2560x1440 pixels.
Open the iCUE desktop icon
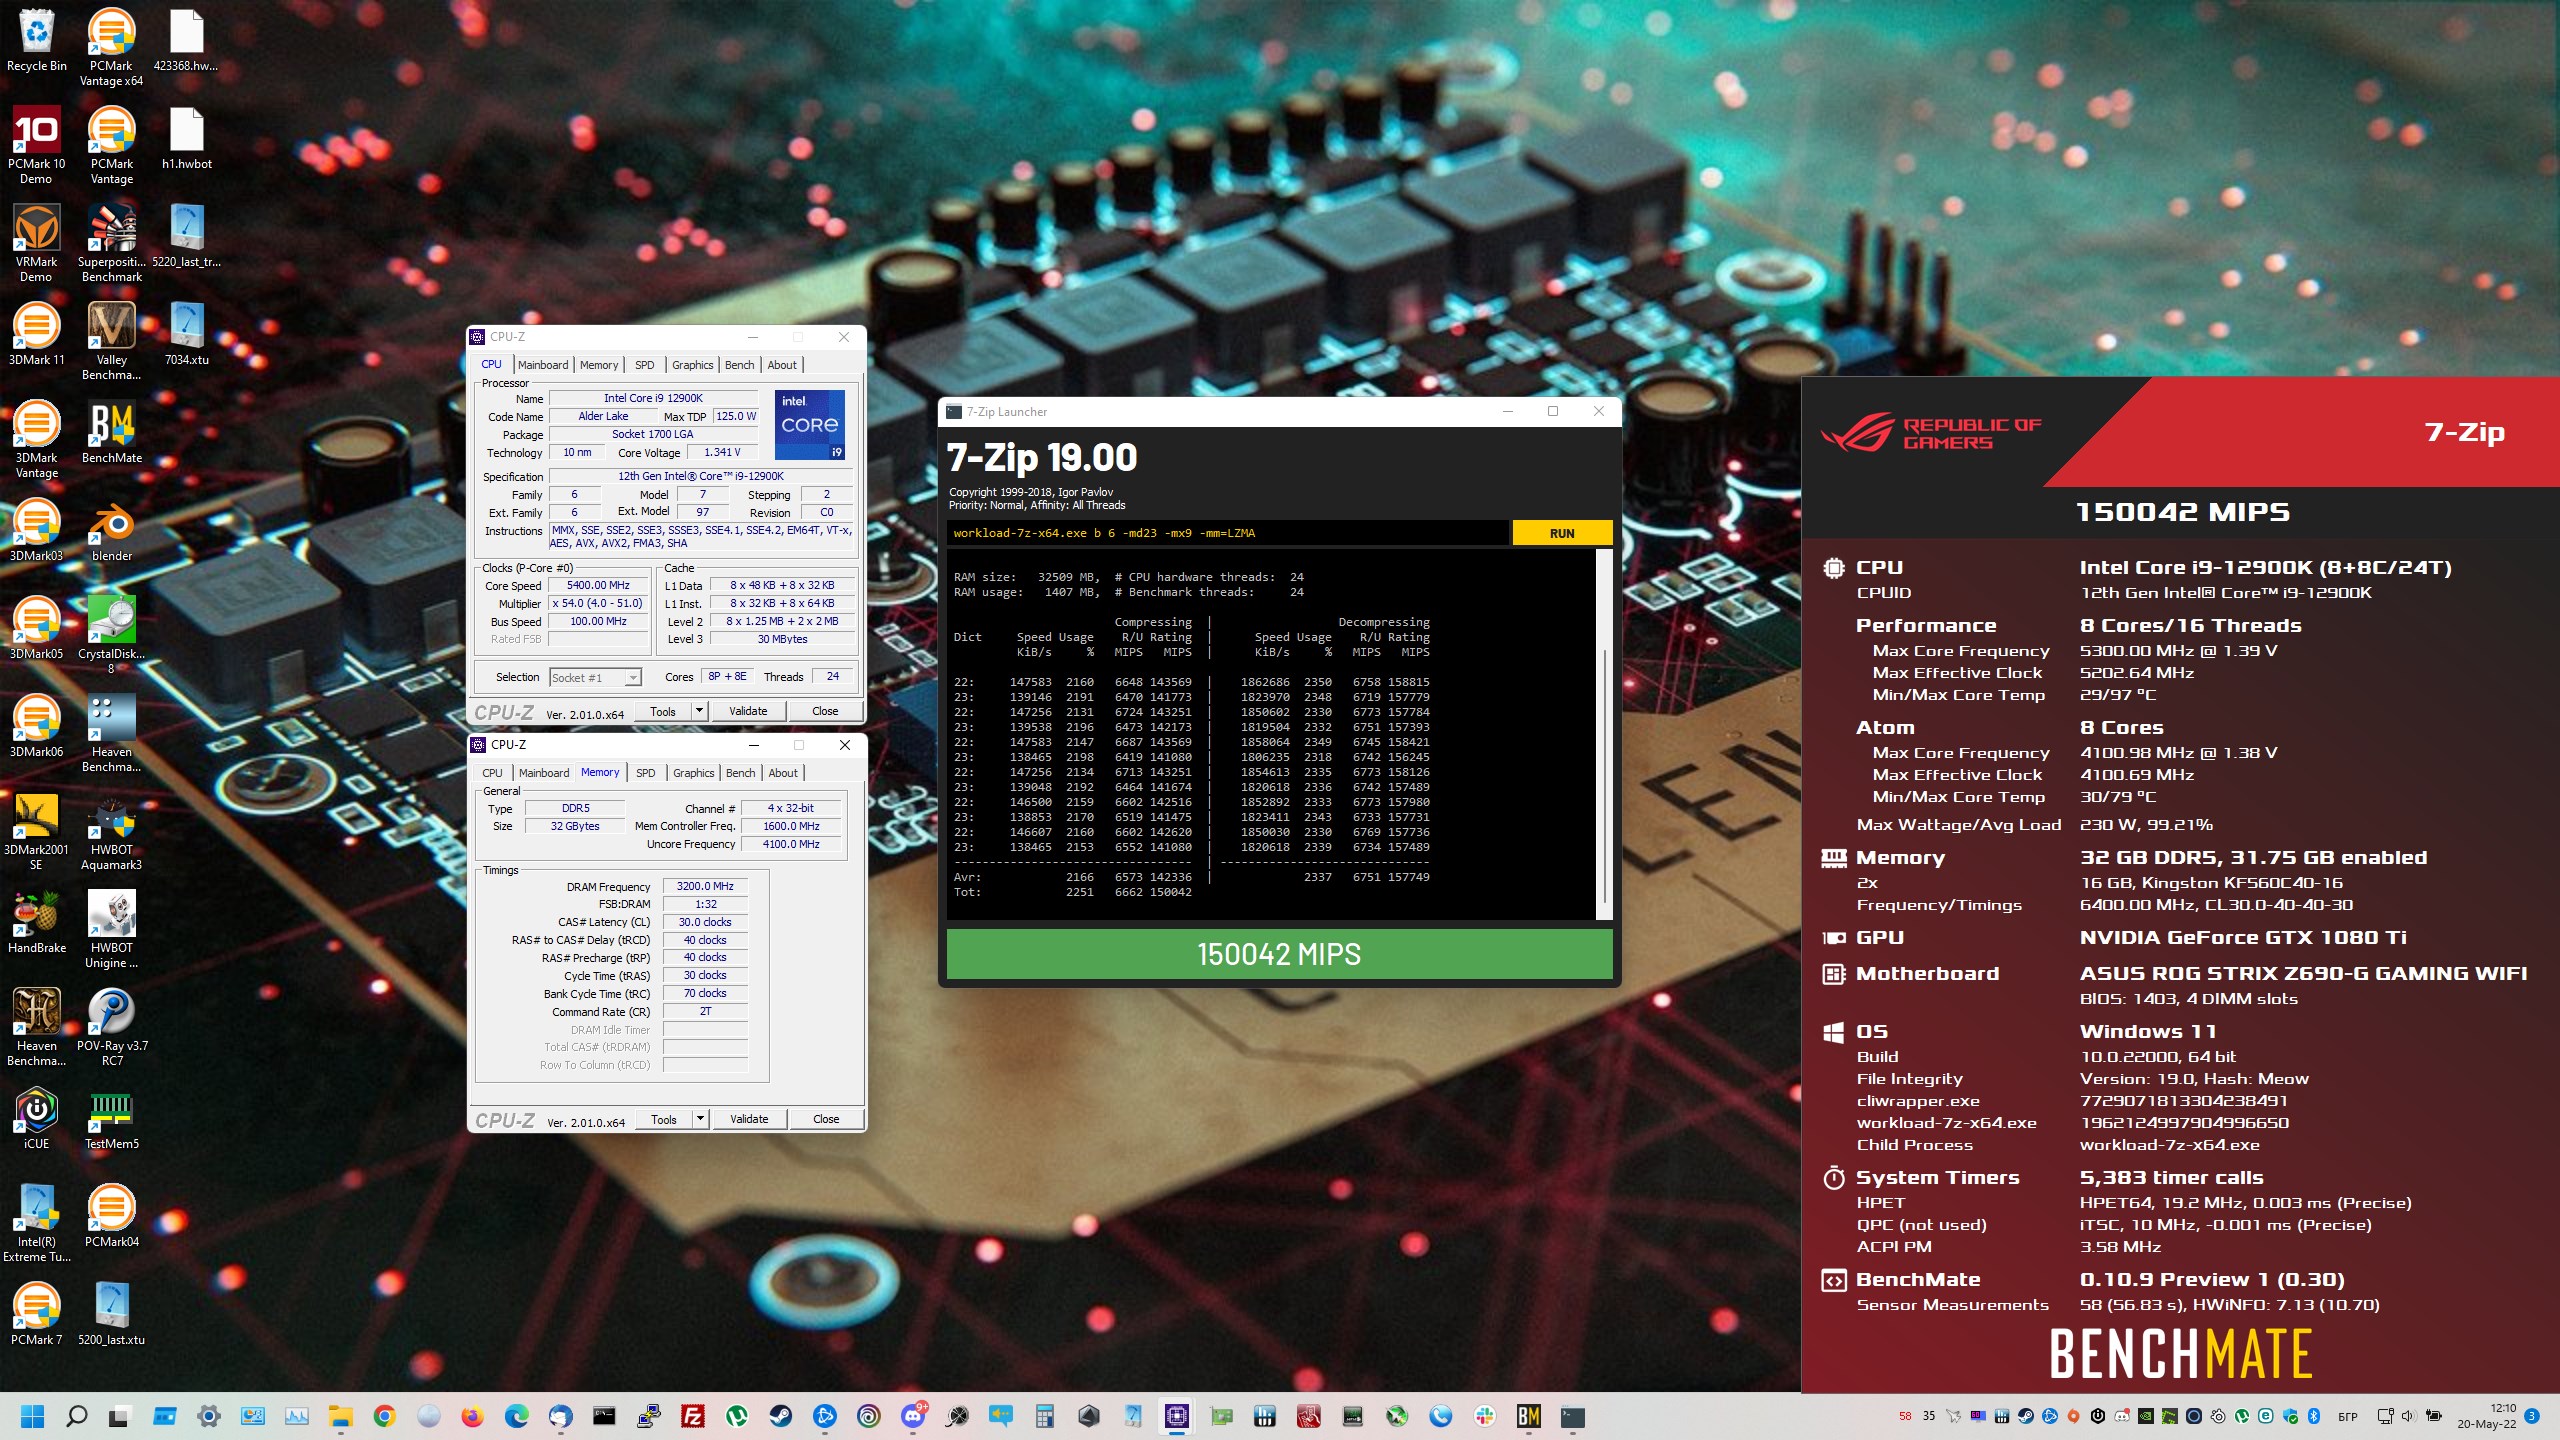36,1118
